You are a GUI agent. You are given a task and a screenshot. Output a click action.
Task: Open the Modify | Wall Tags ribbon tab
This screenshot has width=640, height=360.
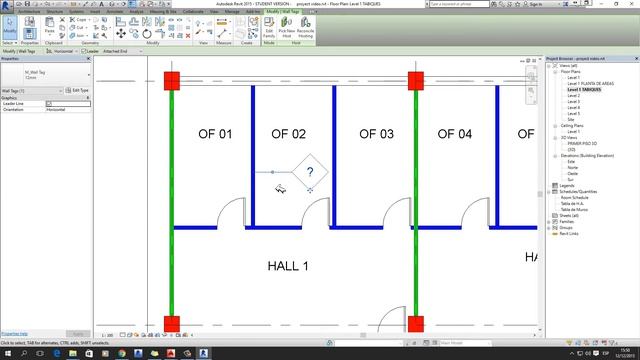coord(283,12)
